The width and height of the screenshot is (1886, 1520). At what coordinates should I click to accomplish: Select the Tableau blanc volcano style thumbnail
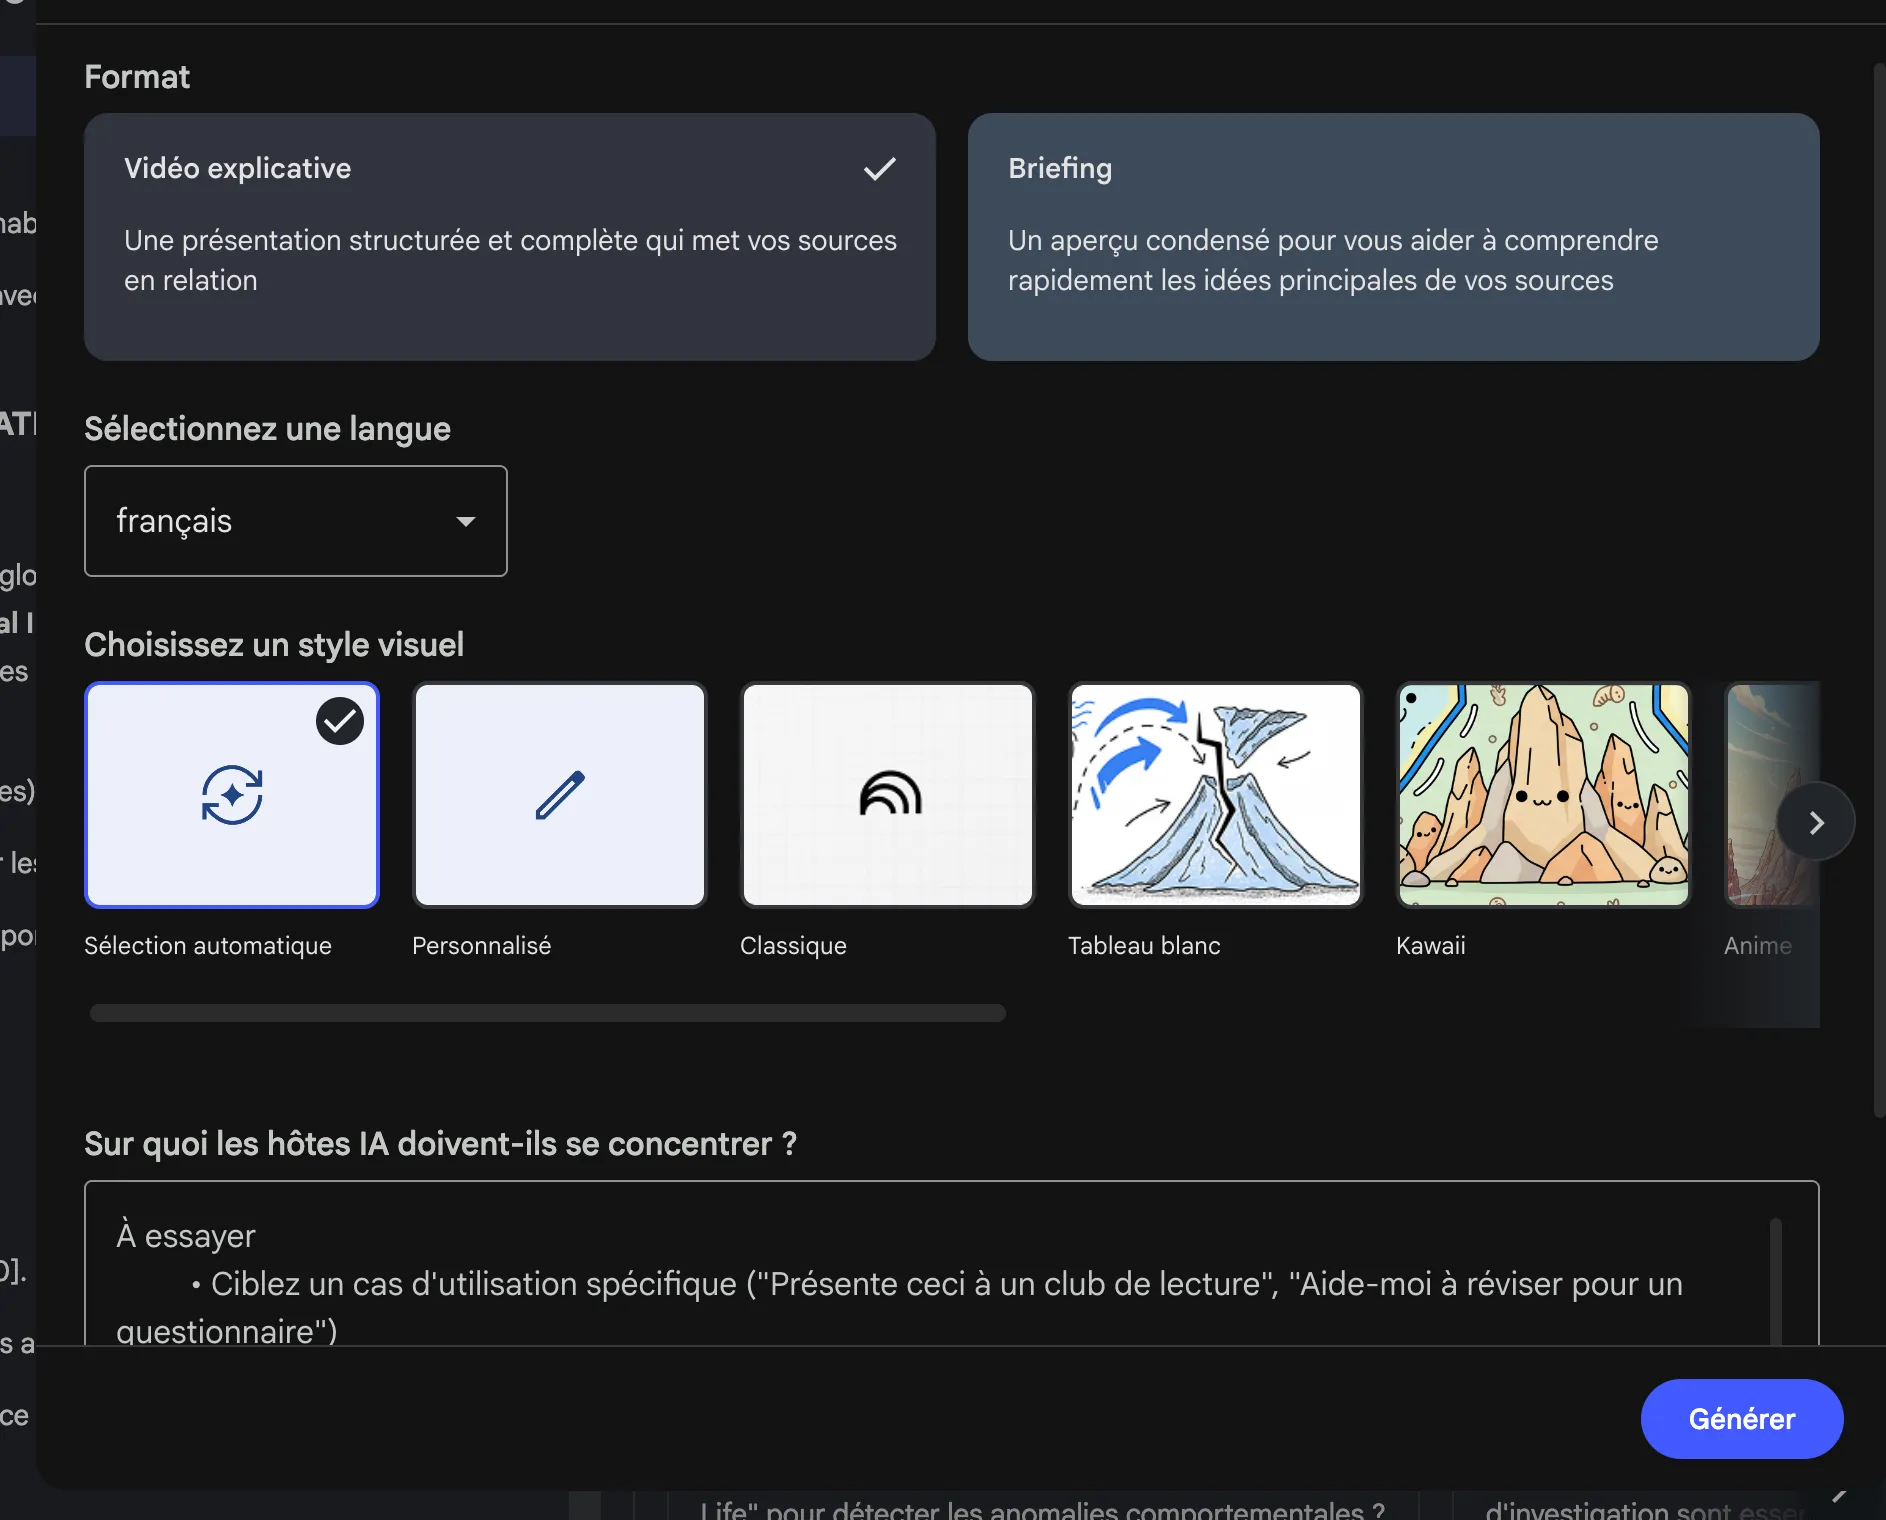pos(1215,795)
